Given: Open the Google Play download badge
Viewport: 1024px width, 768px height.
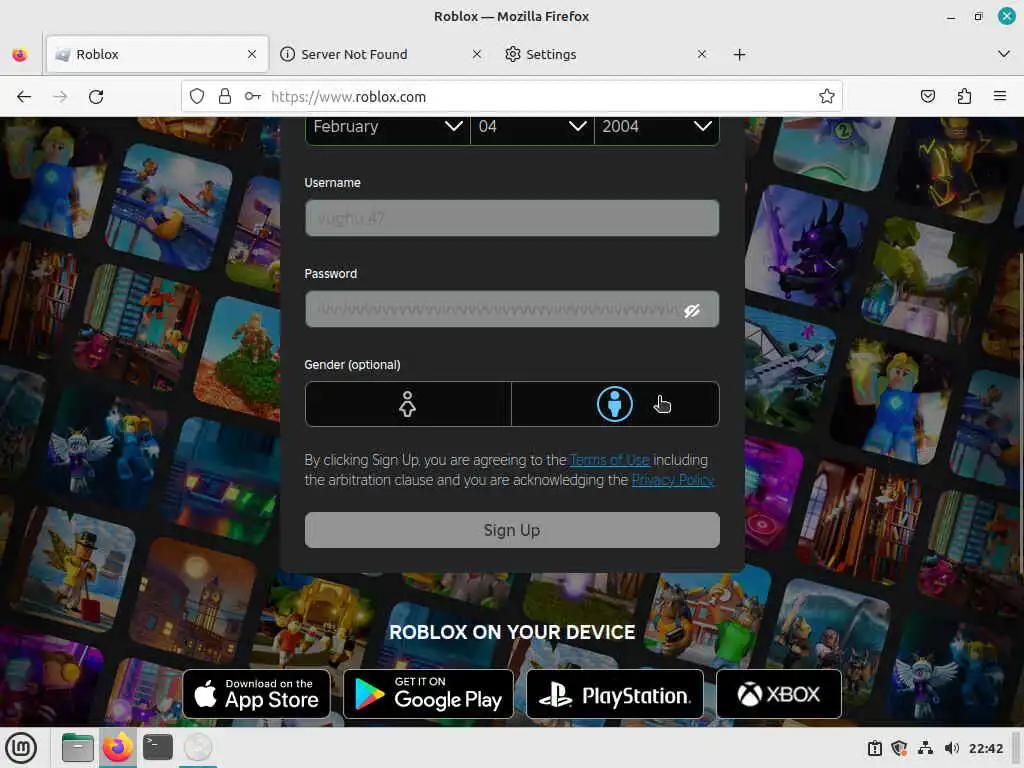Looking at the screenshot, I should pos(428,694).
